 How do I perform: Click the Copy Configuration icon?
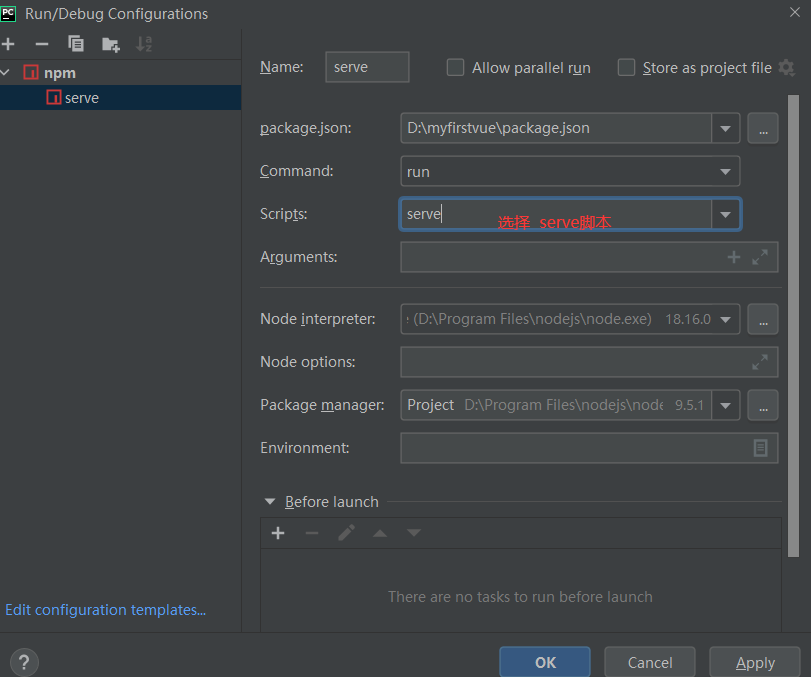pyautogui.click(x=76, y=44)
